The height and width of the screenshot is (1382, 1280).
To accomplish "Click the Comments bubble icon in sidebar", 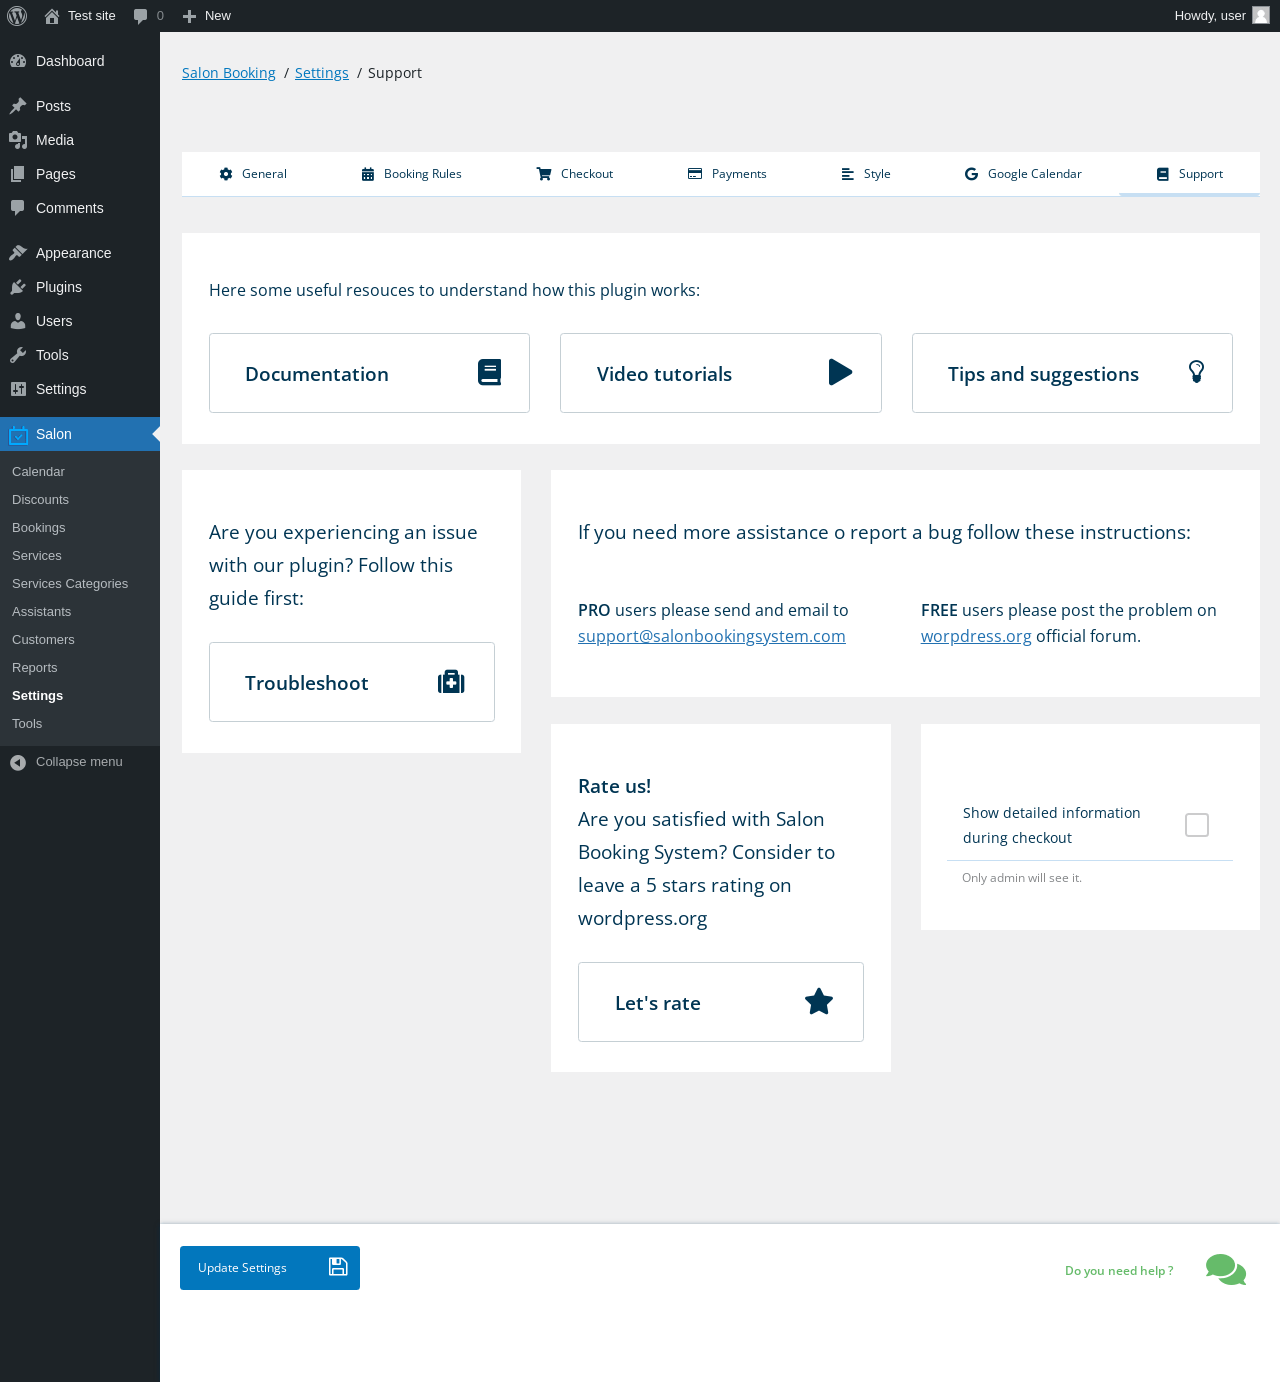I will [x=18, y=208].
